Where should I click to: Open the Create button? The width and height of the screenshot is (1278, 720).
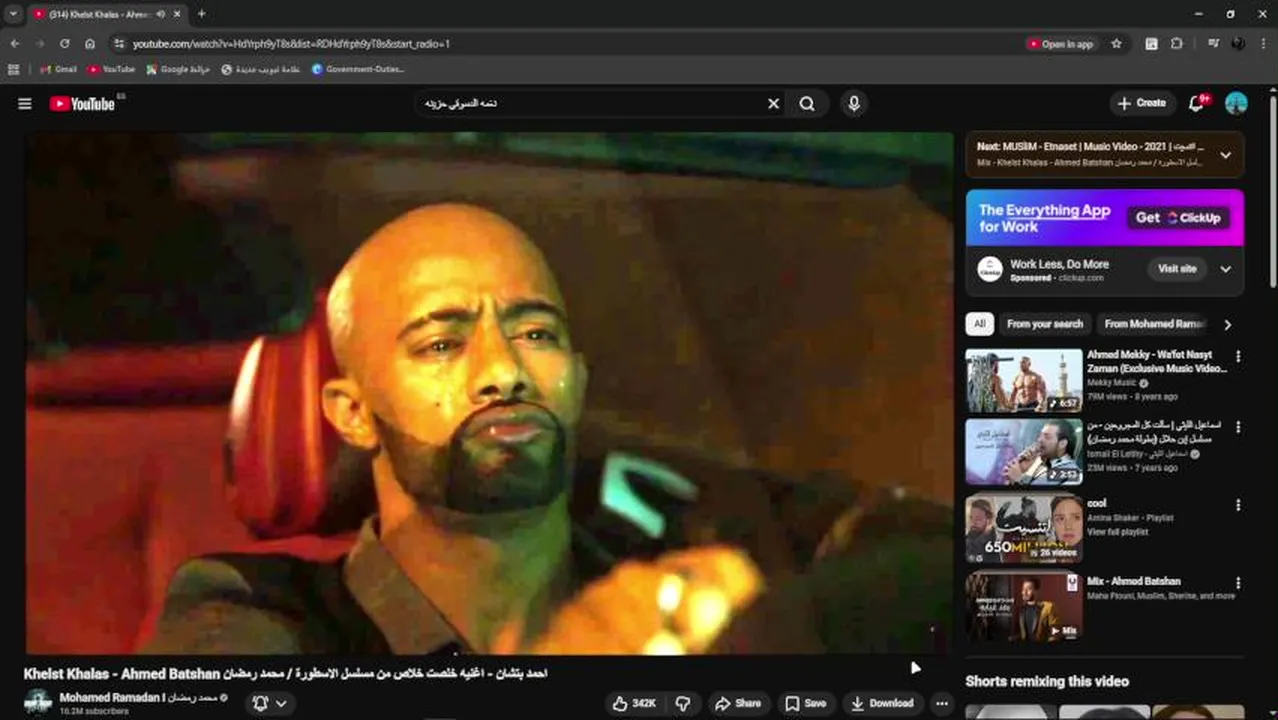pyautogui.click(x=1142, y=103)
